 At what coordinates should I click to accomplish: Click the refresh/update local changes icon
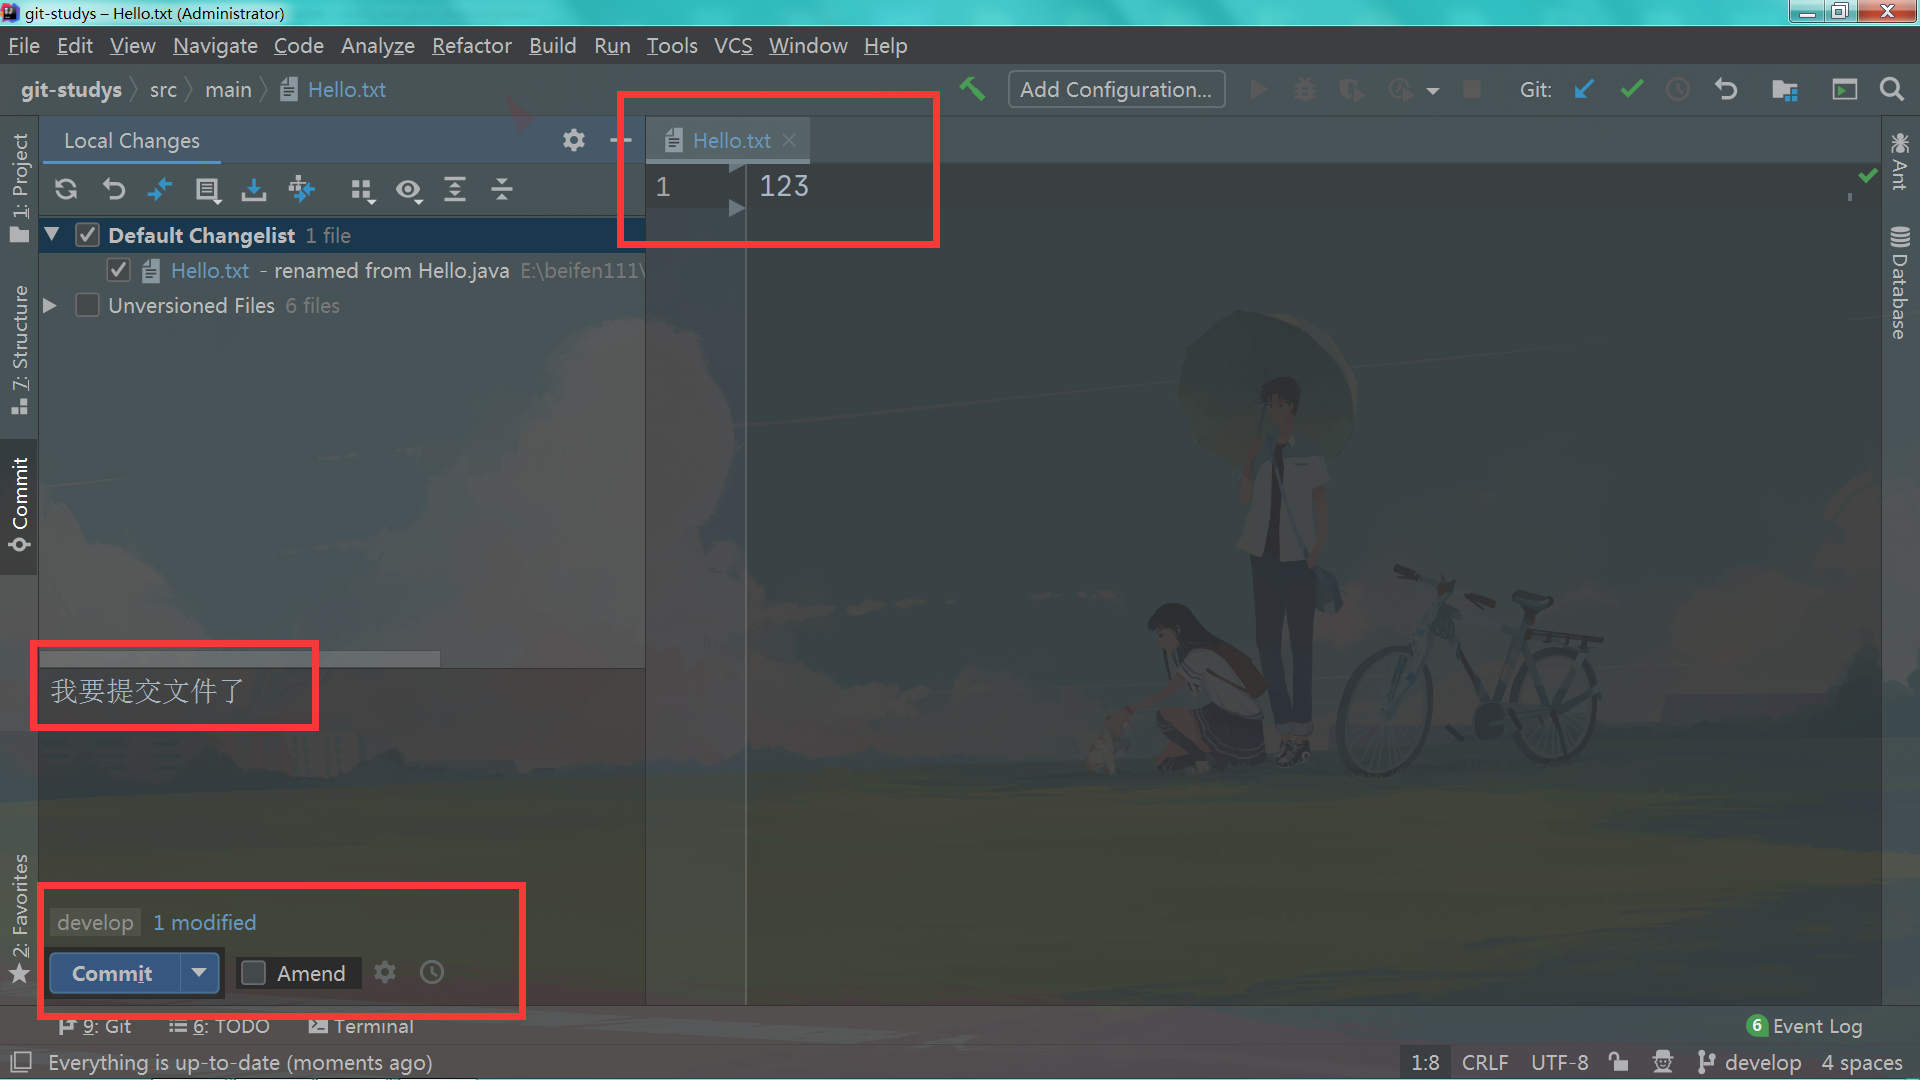[66, 189]
